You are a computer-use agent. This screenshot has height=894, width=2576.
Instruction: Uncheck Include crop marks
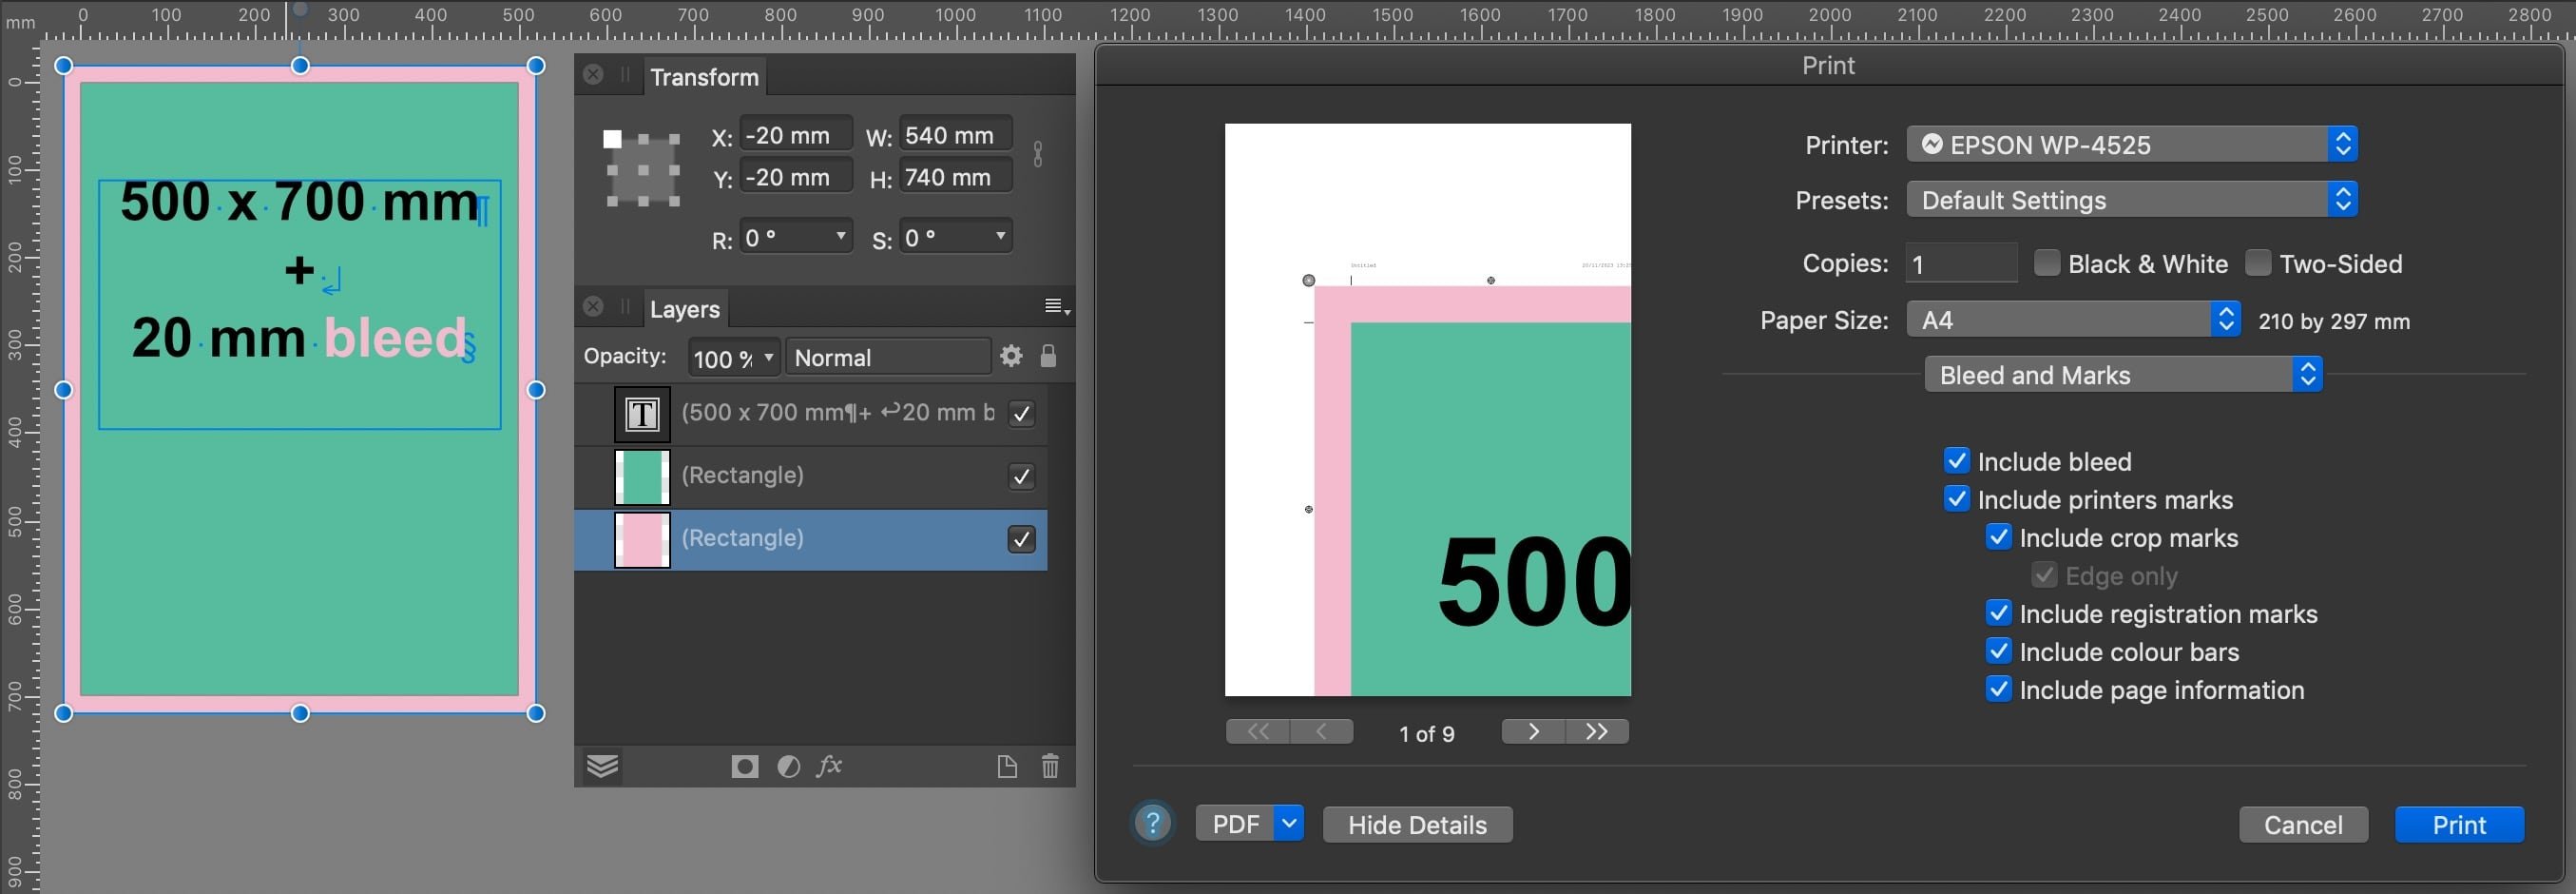(x=1999, y=537)
